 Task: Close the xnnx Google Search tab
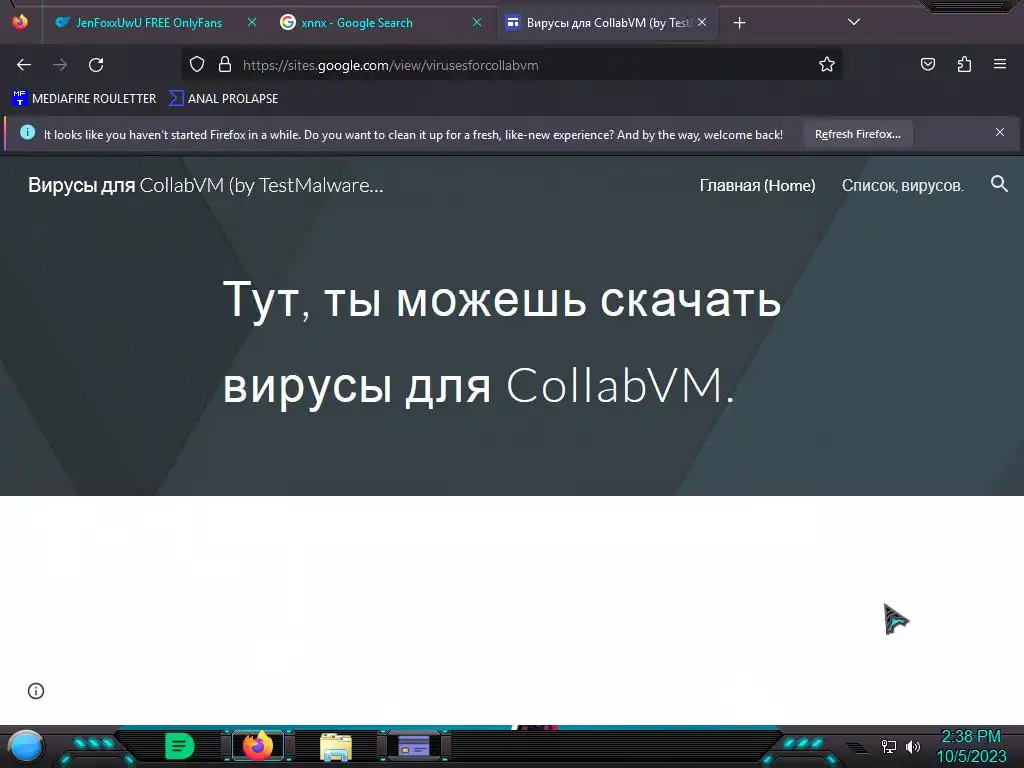pos(477,22)
